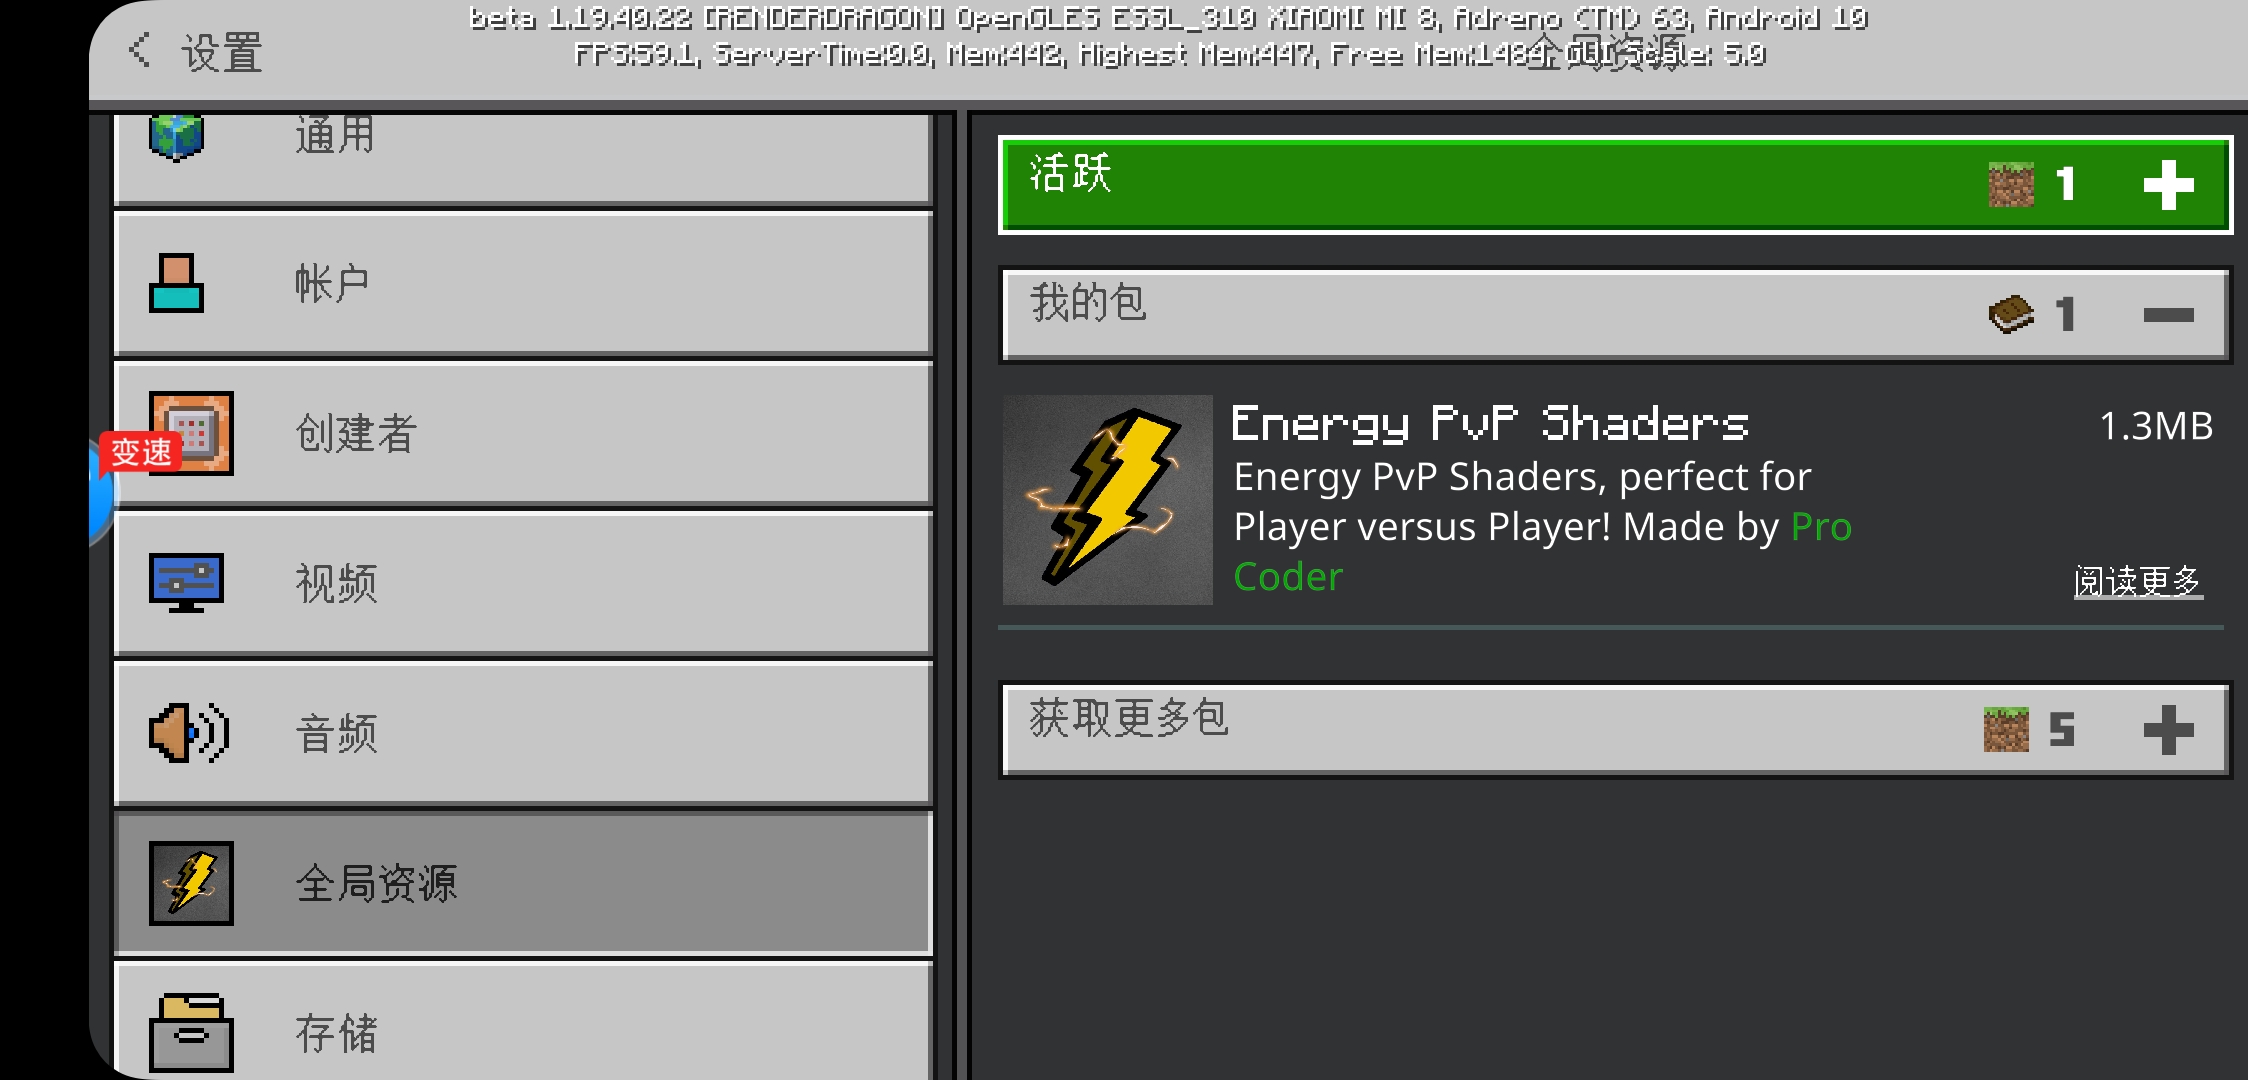Click the lightning icon for 全局资源
This screenshot has width=2248, height=1080.
point(191,883)
